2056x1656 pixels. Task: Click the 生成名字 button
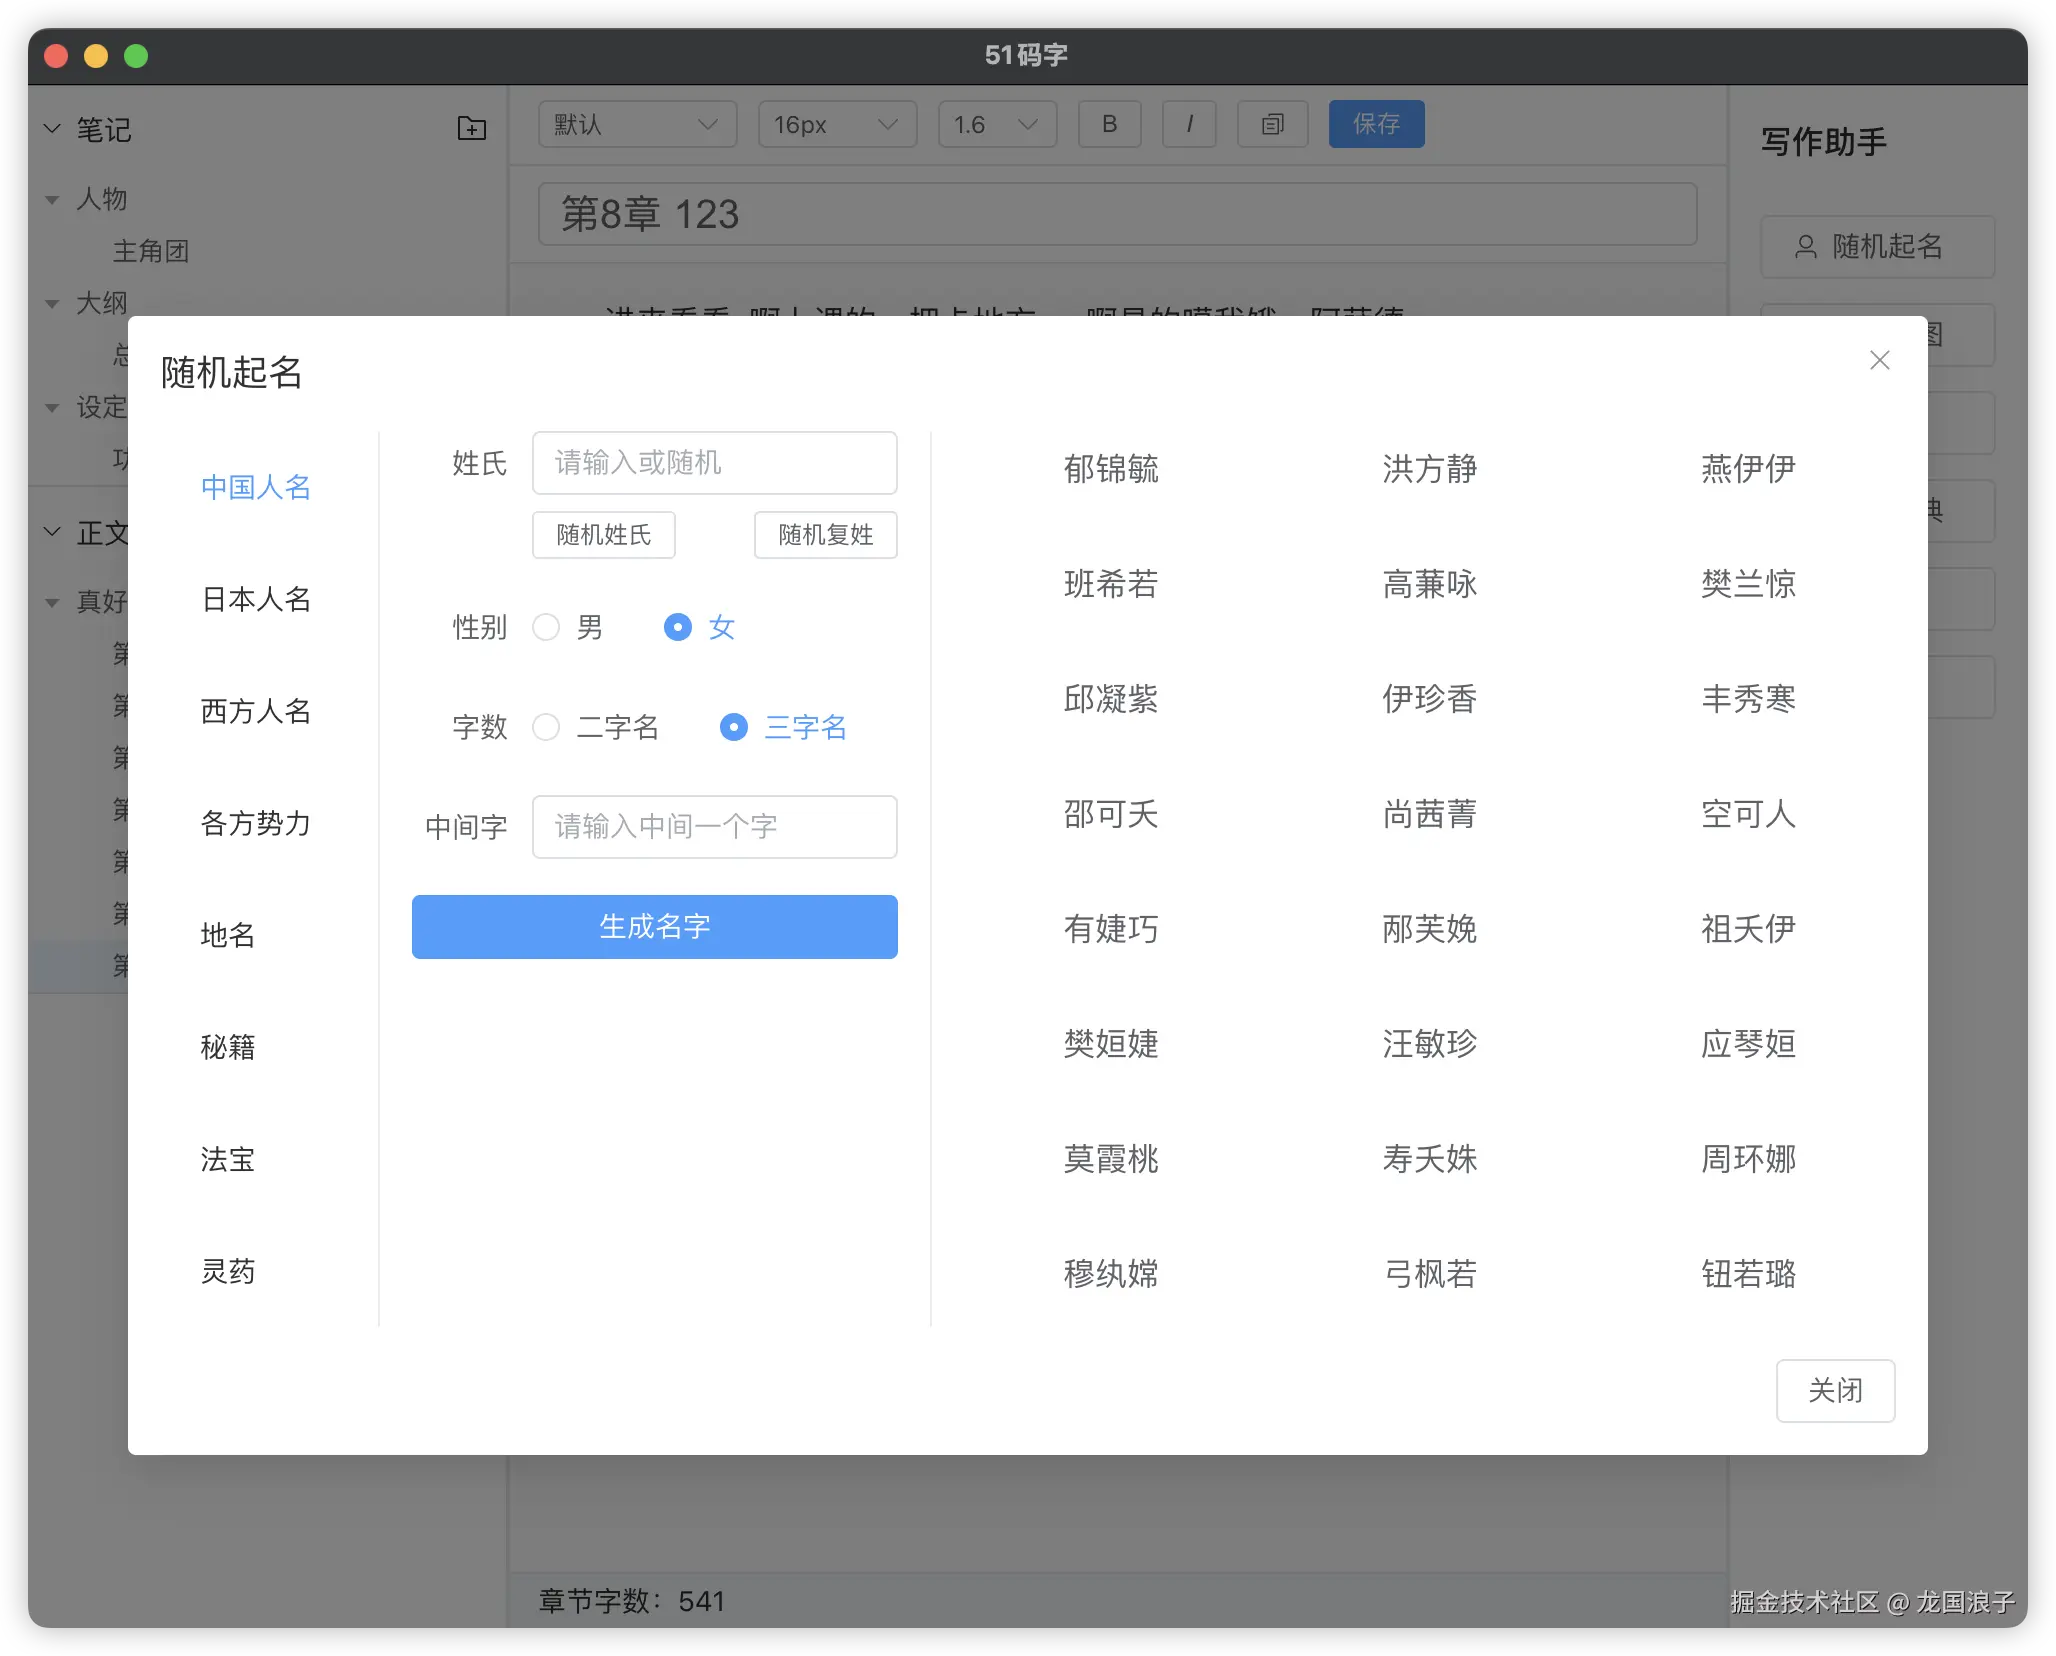[x=654, y=927]
